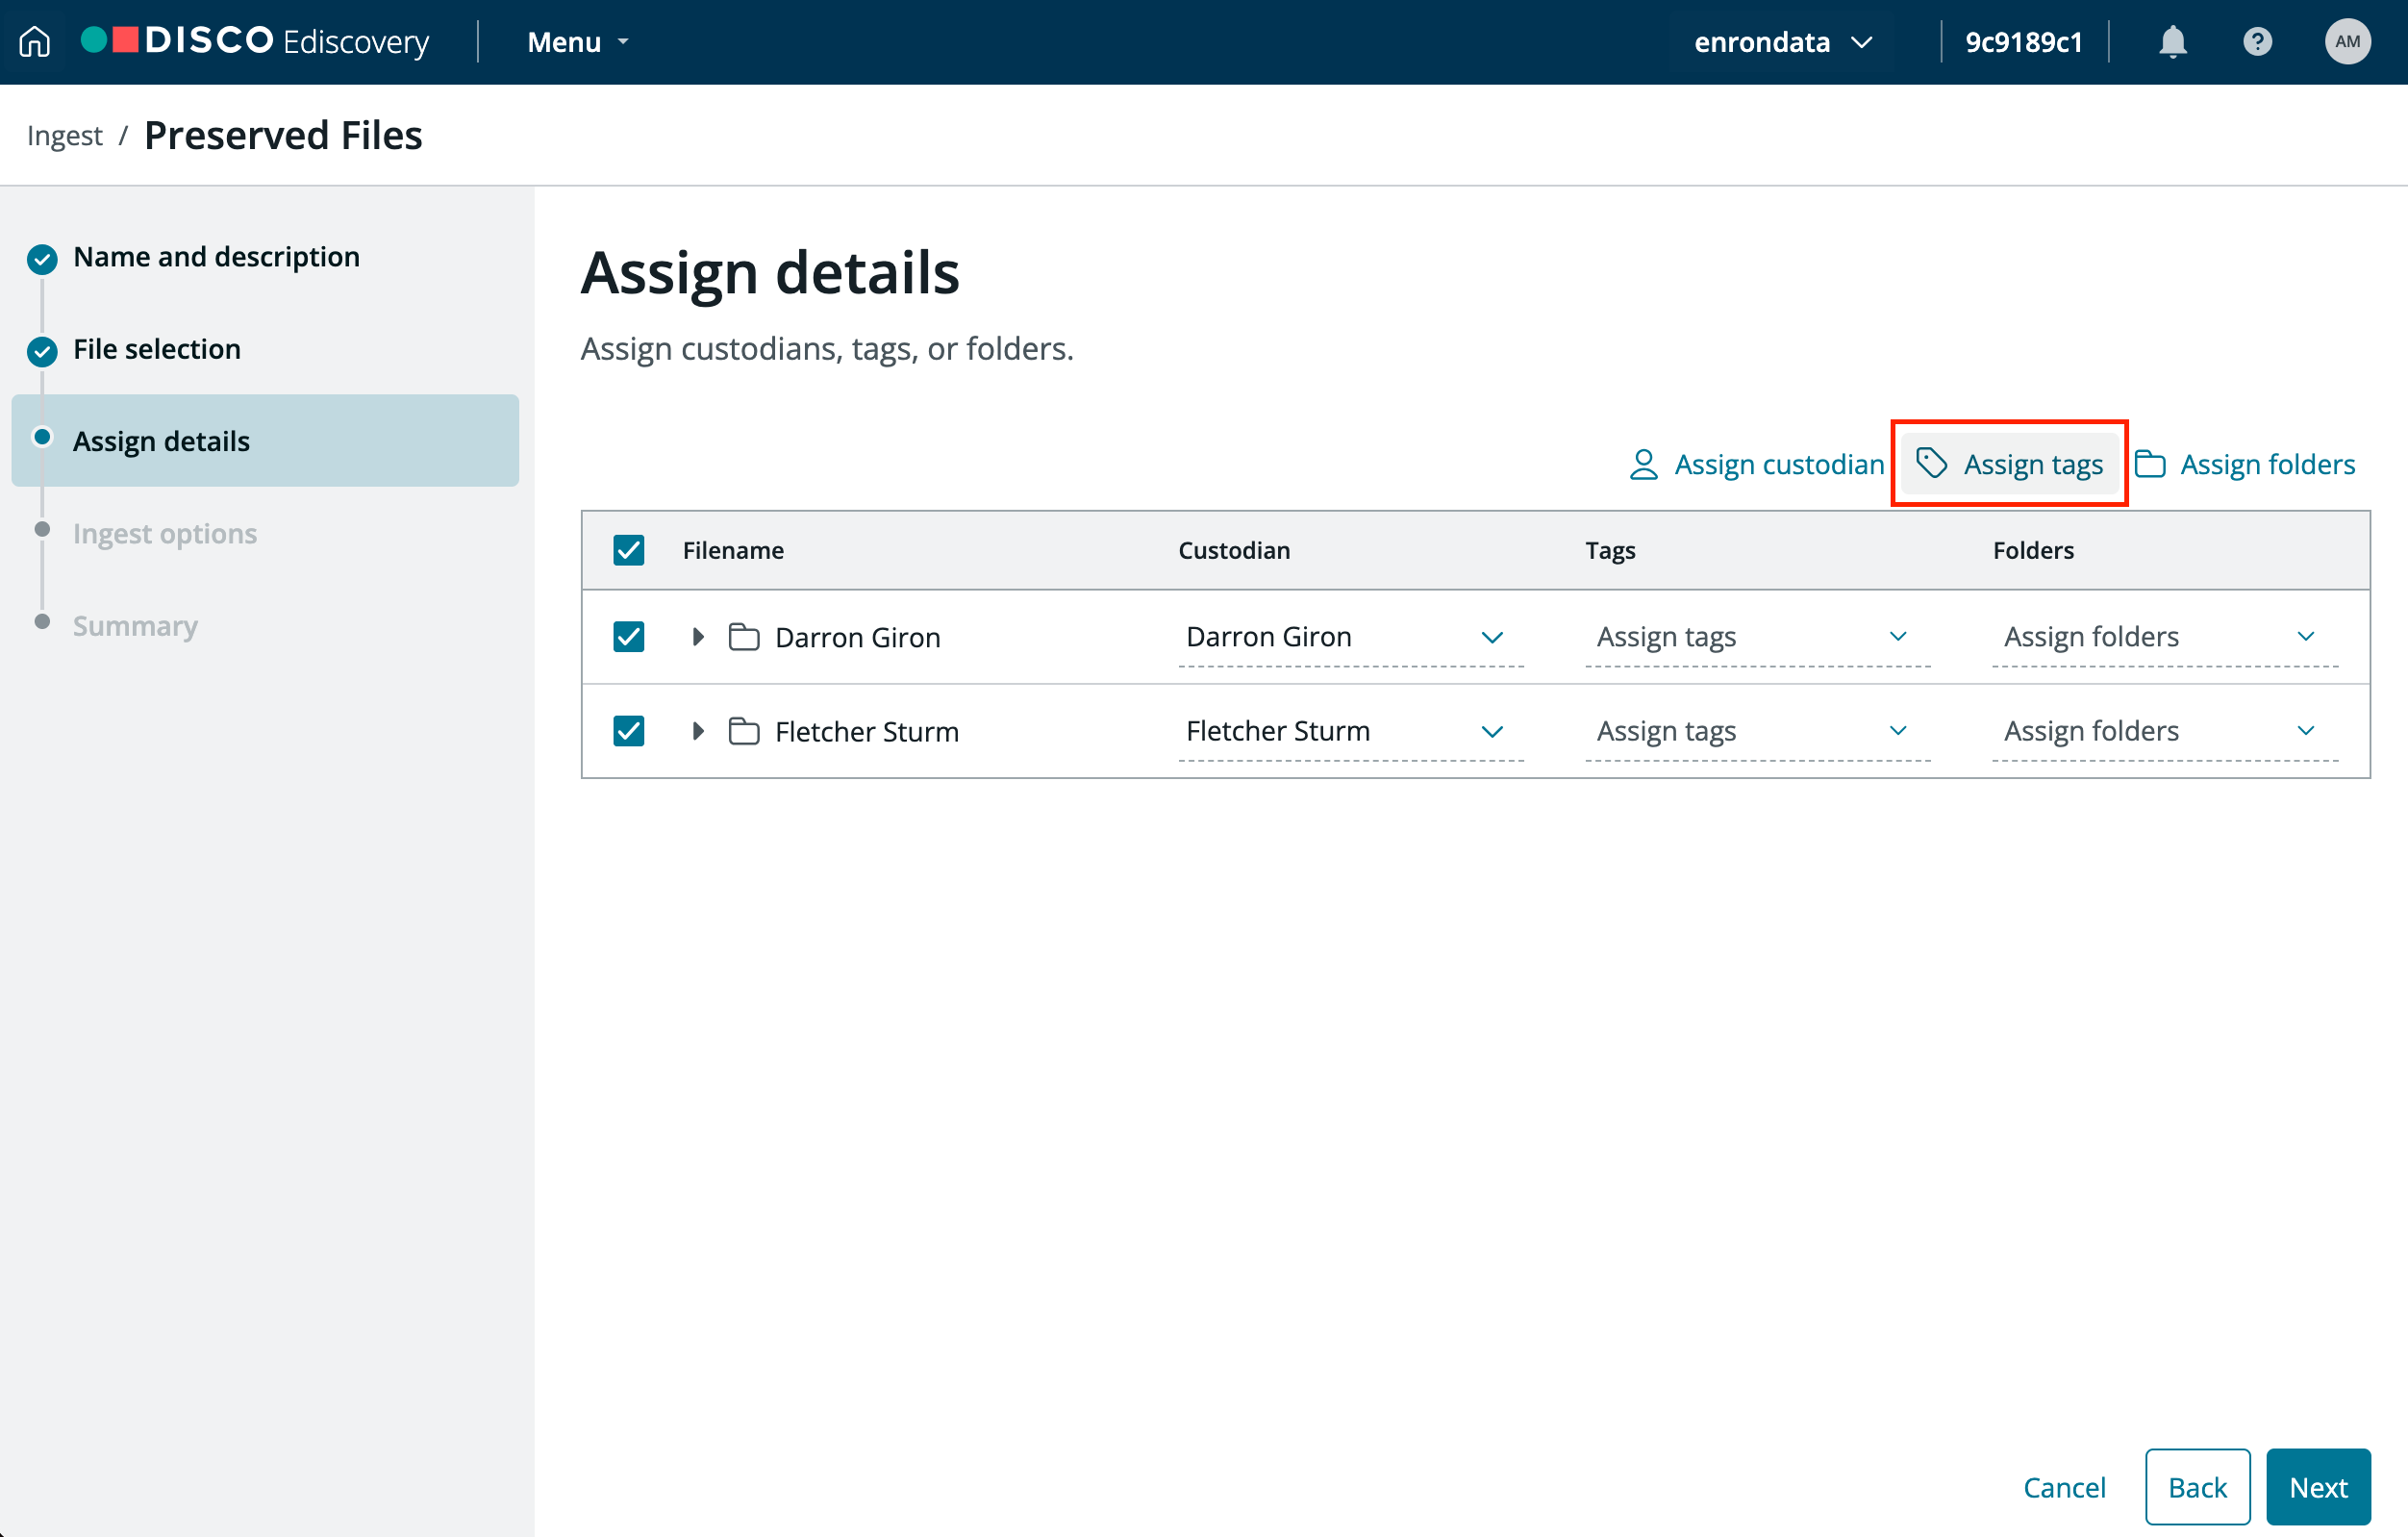
Task: Click the AM user avatar
Action: click(x=2346, y=41)
